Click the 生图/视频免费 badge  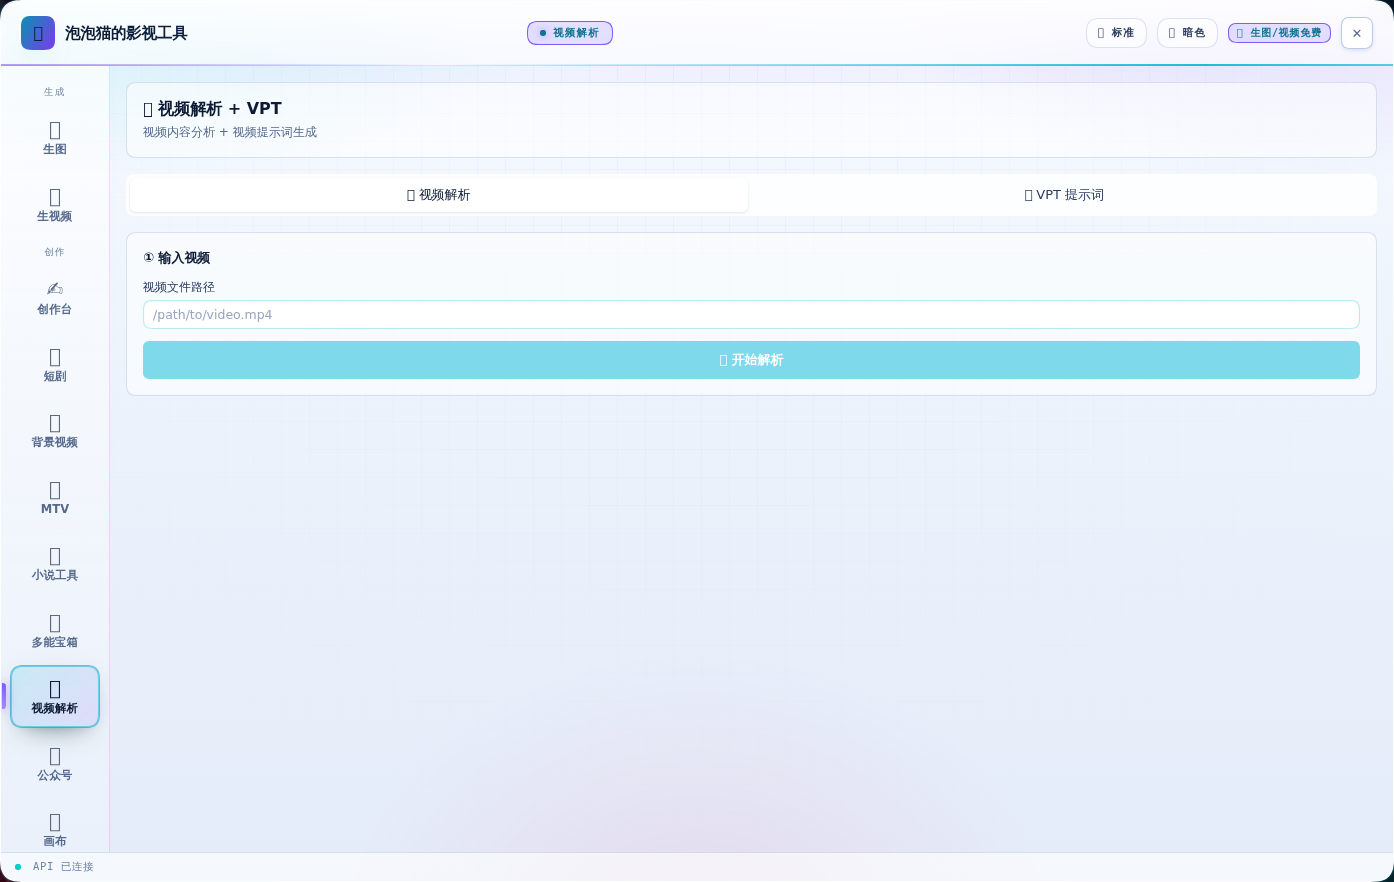1279,33
